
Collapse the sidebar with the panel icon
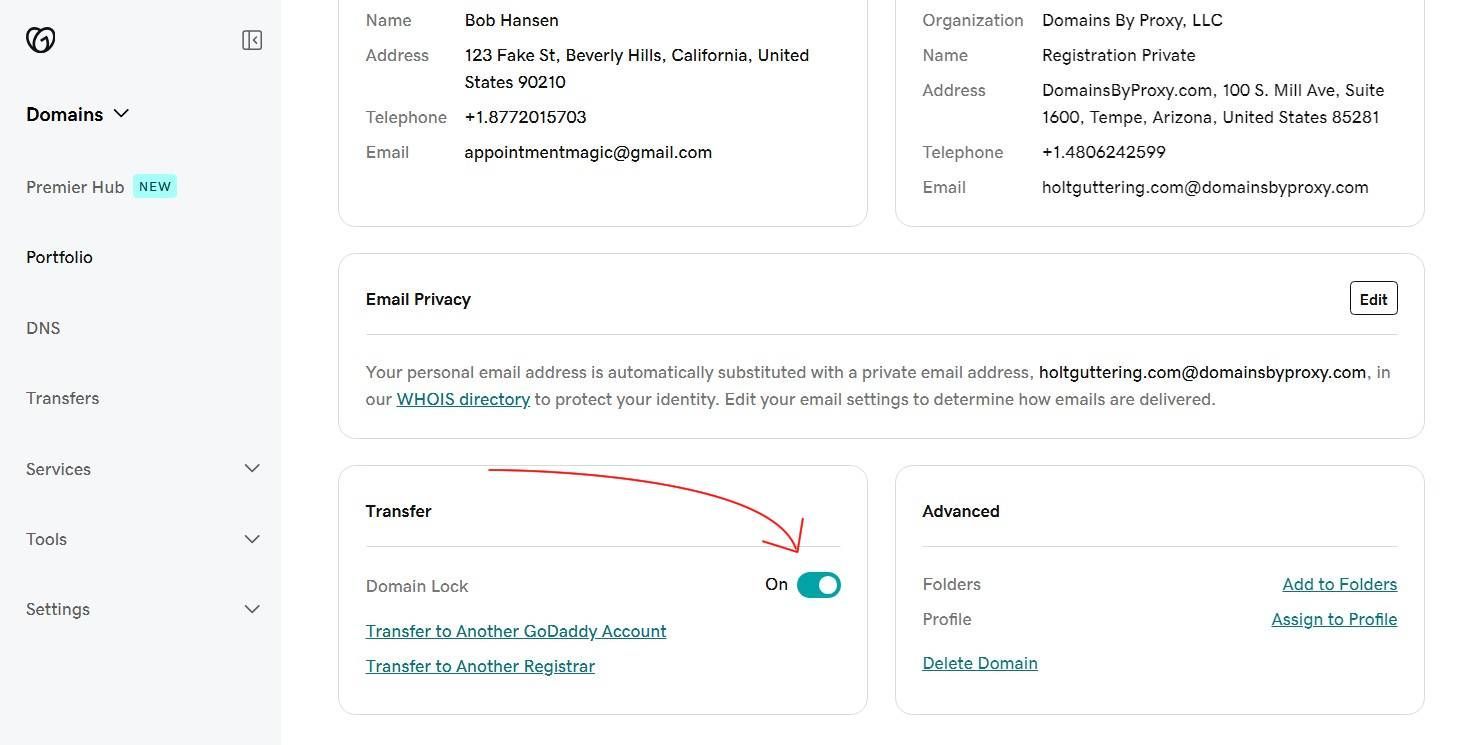coord(252,40)
